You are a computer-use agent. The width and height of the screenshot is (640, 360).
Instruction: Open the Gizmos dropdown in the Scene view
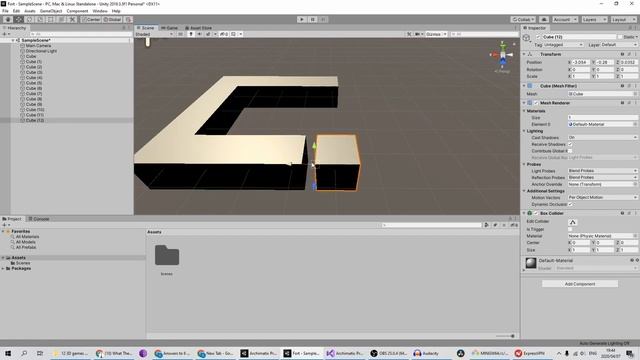[x=436, y=34]
